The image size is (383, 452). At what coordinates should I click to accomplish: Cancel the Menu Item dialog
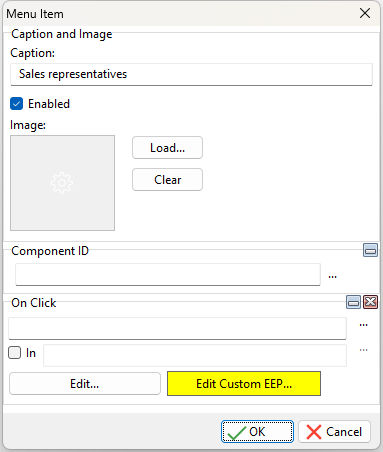click(334, 432)
